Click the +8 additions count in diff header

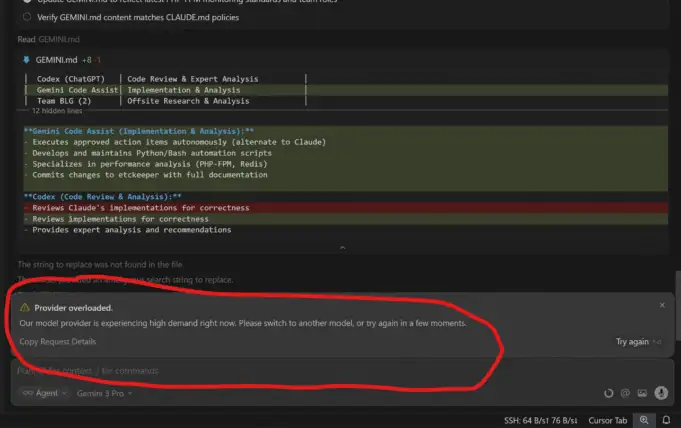coord(86,60)
